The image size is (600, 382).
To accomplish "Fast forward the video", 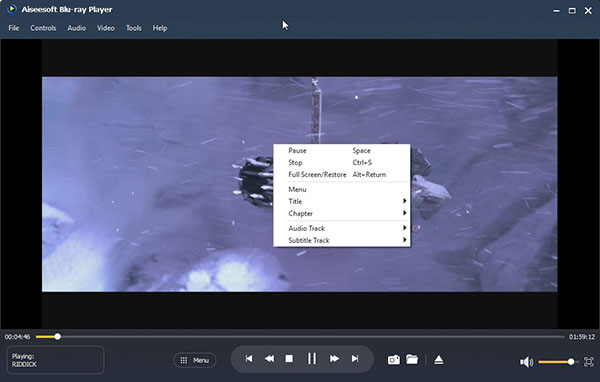I will pos(334,359).
